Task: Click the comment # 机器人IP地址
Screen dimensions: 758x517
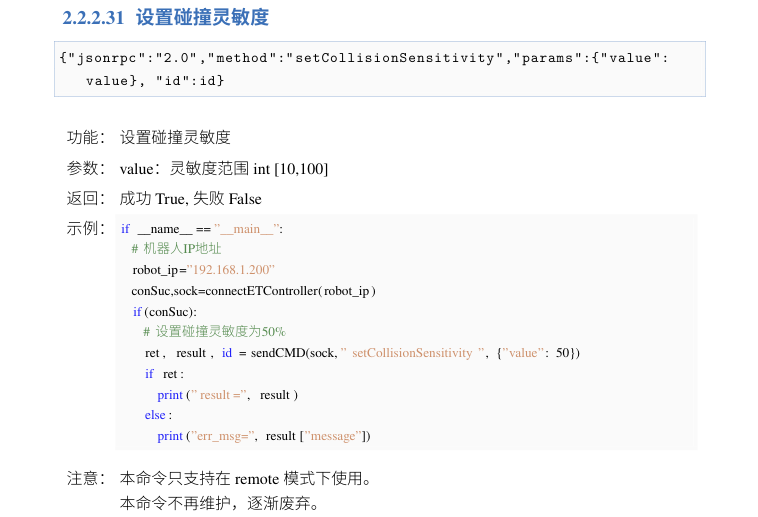Action: [176, 249]
